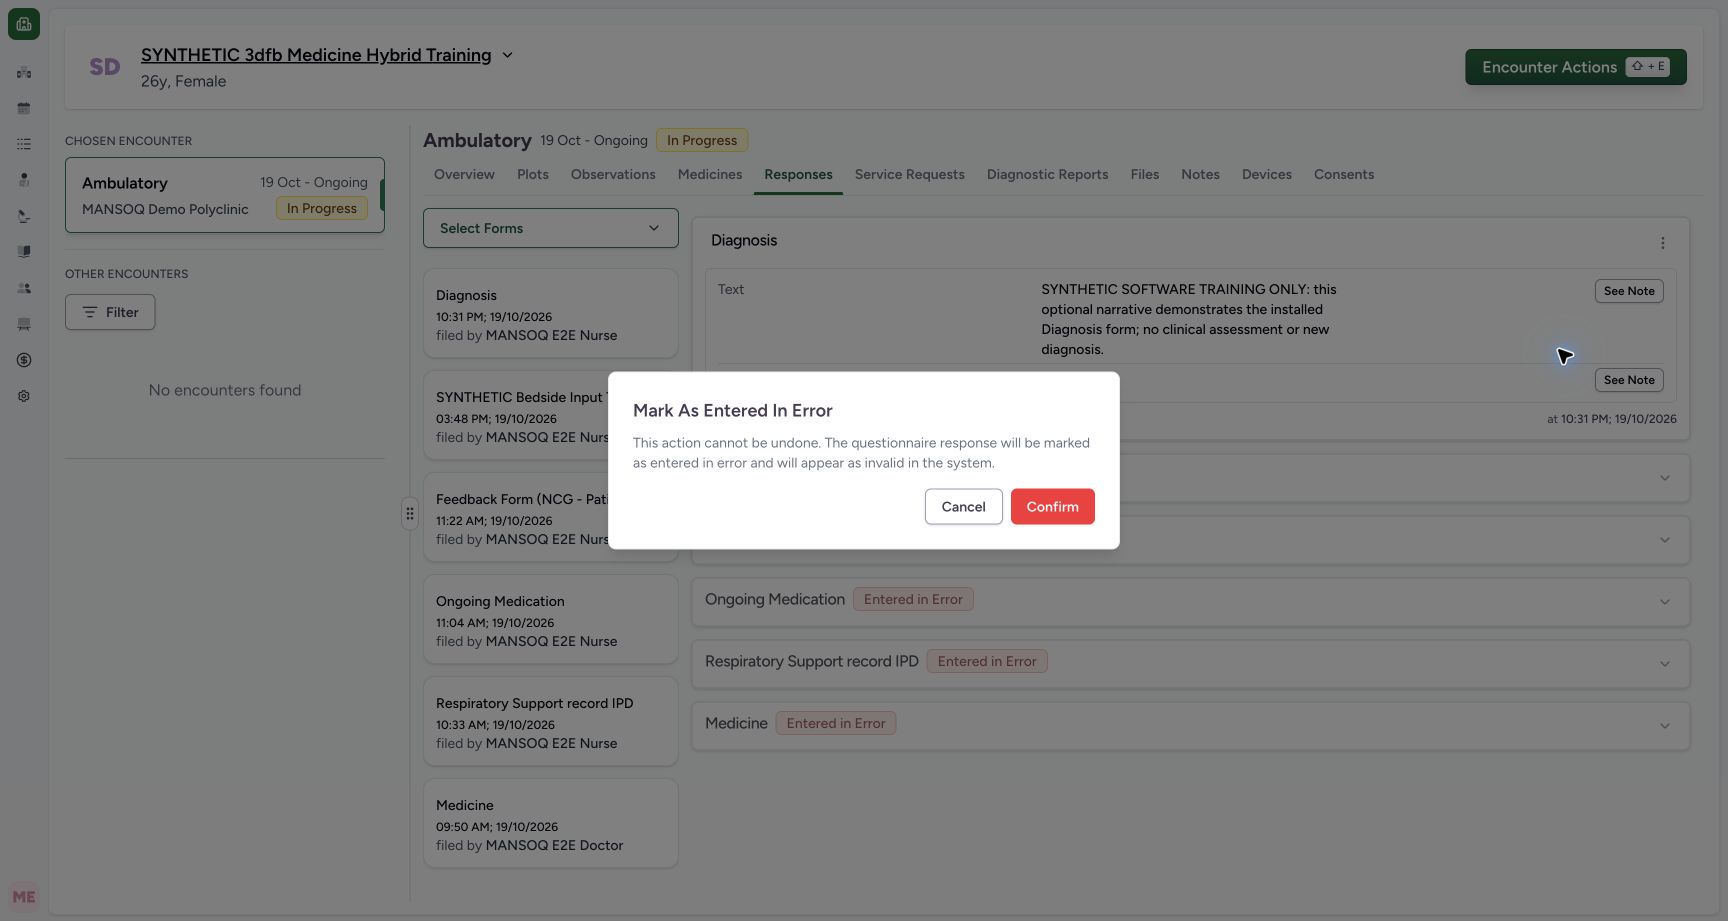This screenshot has width=1728, height=921.
Task: Click the SD patient avatar
Action: click(x=105, y=67)
